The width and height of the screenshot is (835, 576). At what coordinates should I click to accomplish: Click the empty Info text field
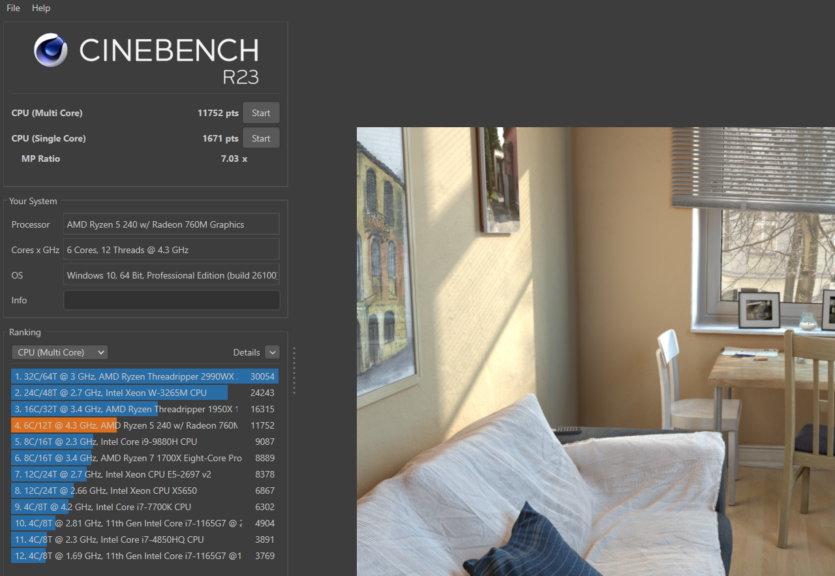tap(171, 300)
